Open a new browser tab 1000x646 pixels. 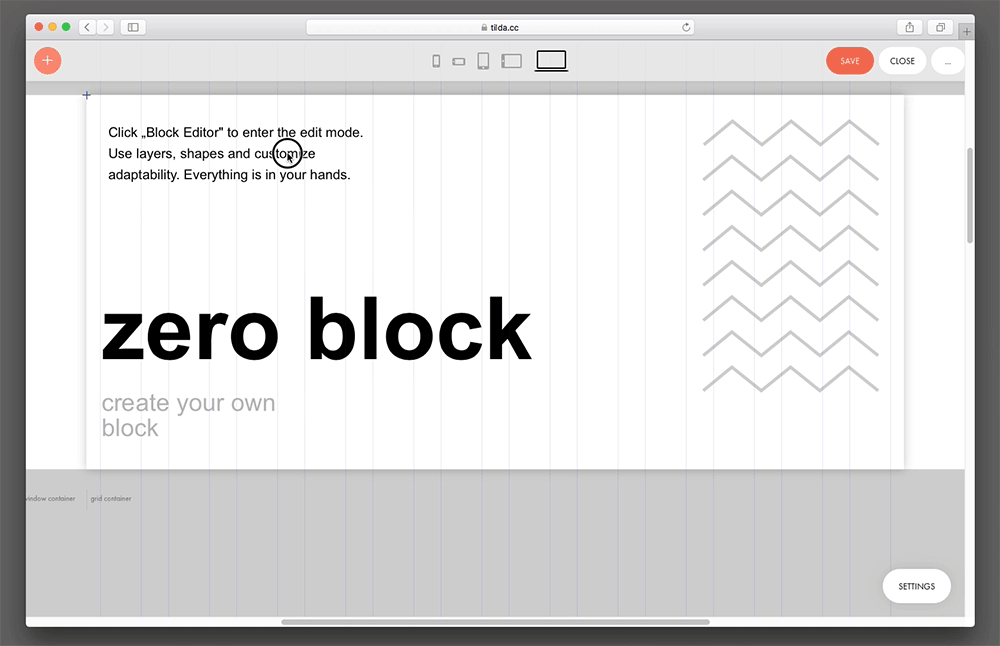[x=966, y=31]
